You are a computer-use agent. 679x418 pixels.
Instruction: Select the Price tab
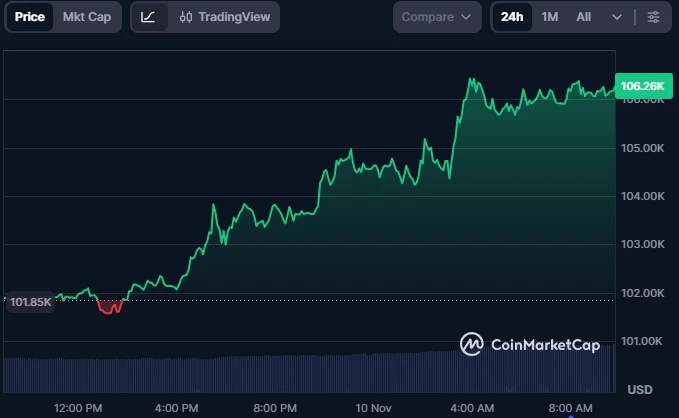(x=29, y=17)
